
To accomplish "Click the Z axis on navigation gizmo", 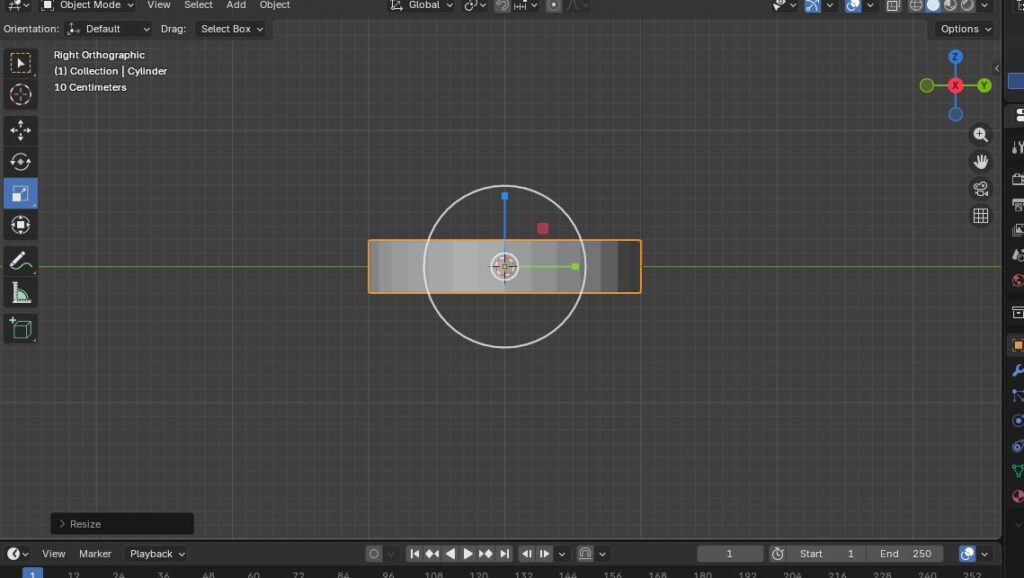I will point(955,57).
